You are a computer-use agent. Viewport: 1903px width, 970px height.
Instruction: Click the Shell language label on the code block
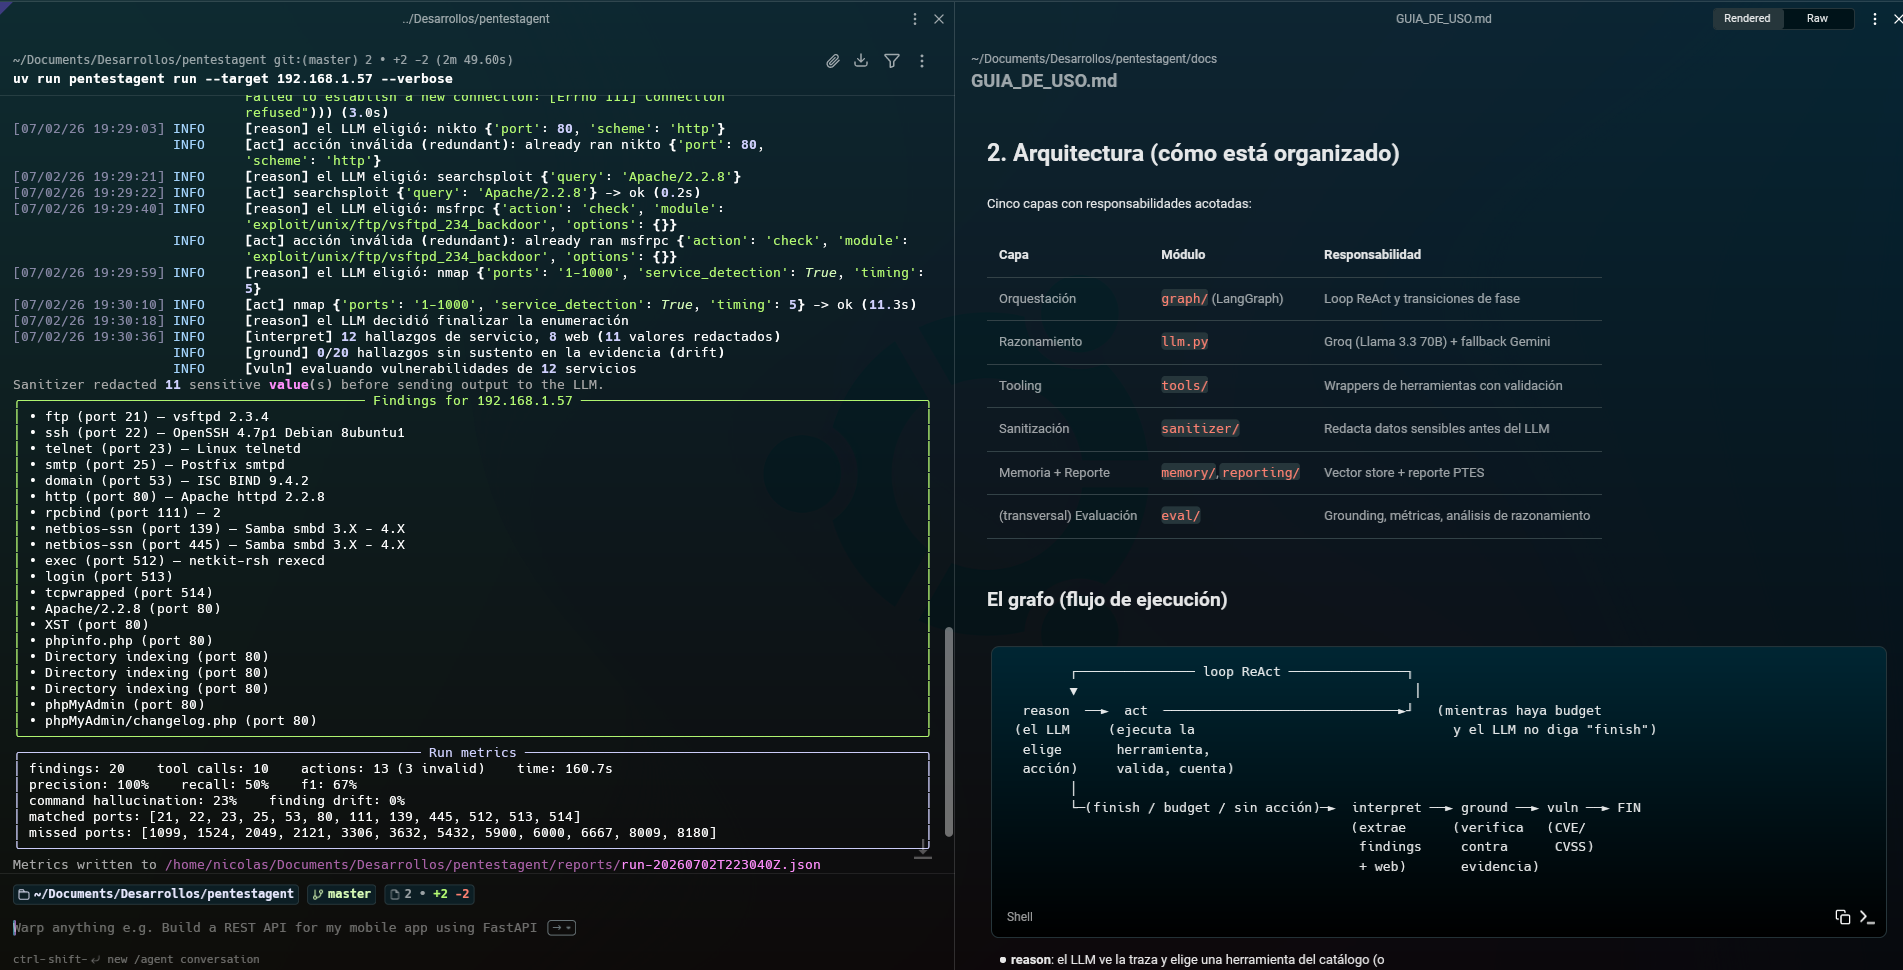coord(1019,917)
